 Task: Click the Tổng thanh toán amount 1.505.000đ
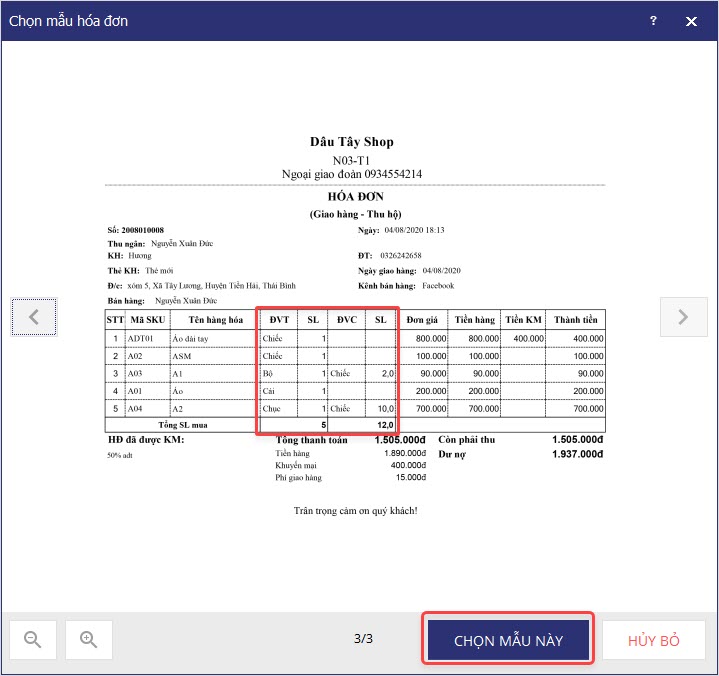(400, 440)
